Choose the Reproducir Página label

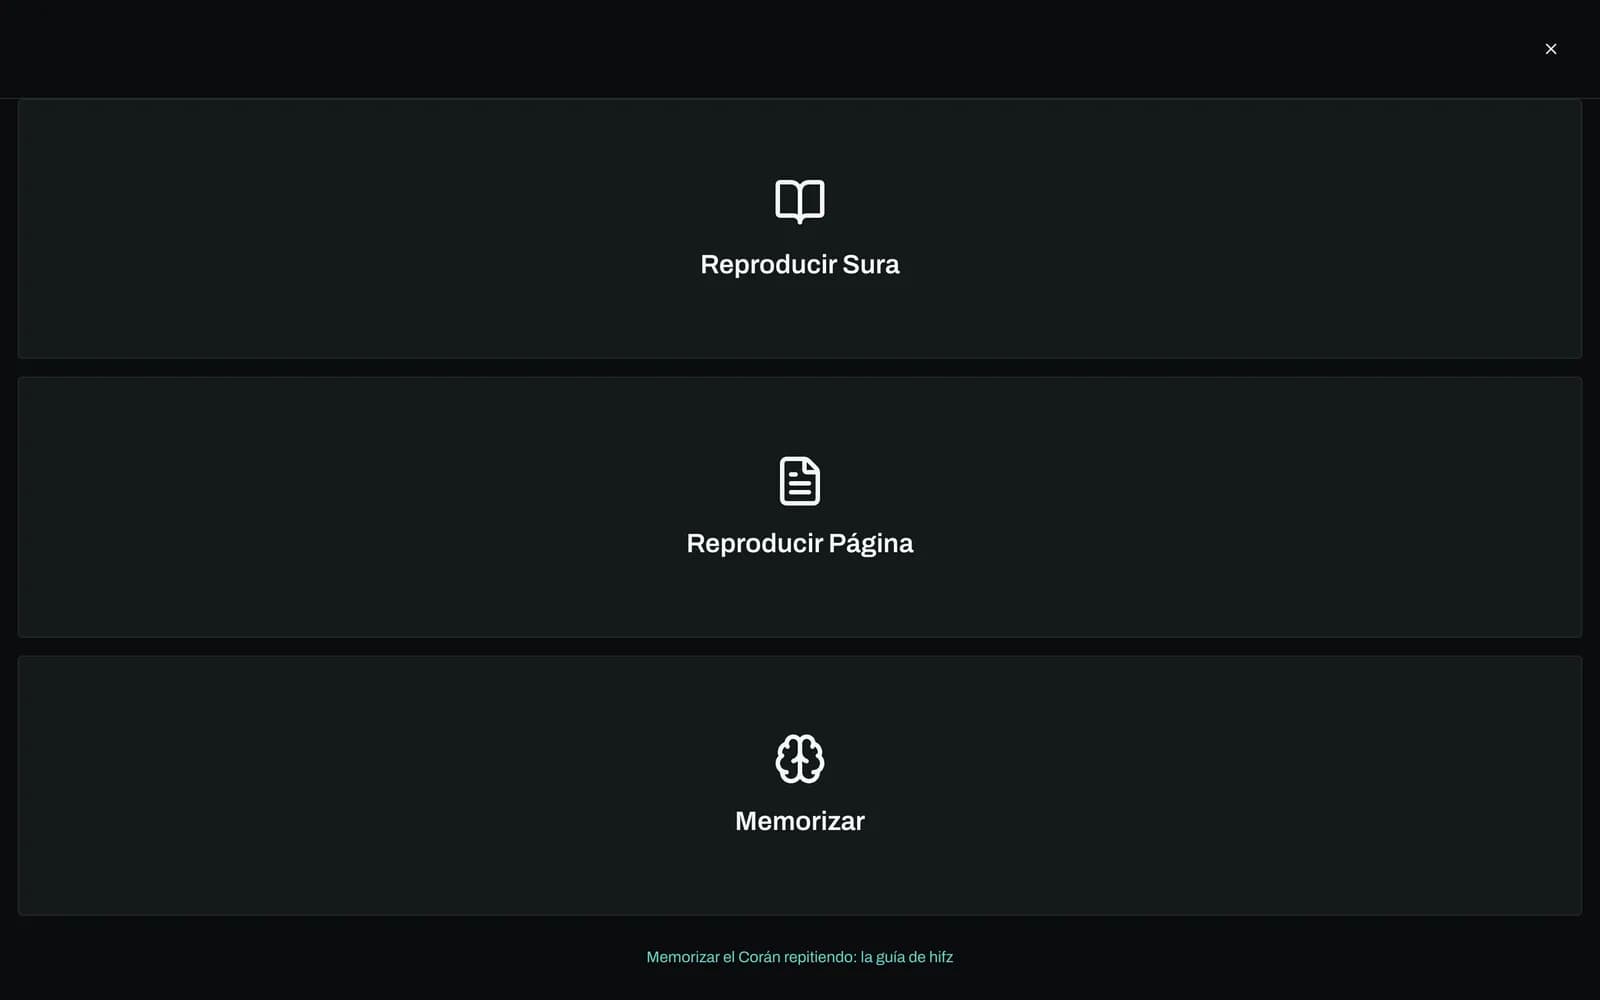pos(800,543)
